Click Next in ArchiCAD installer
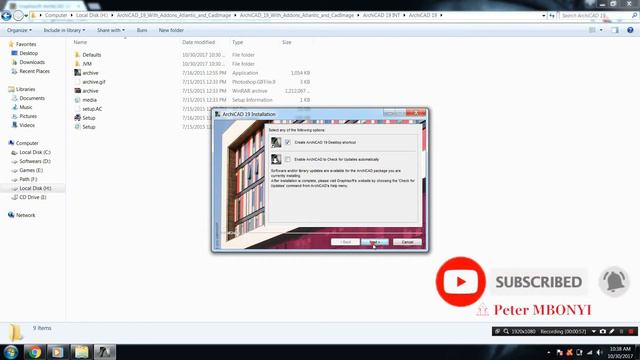Viewport: 640px width, 360px height. point(375,242)
